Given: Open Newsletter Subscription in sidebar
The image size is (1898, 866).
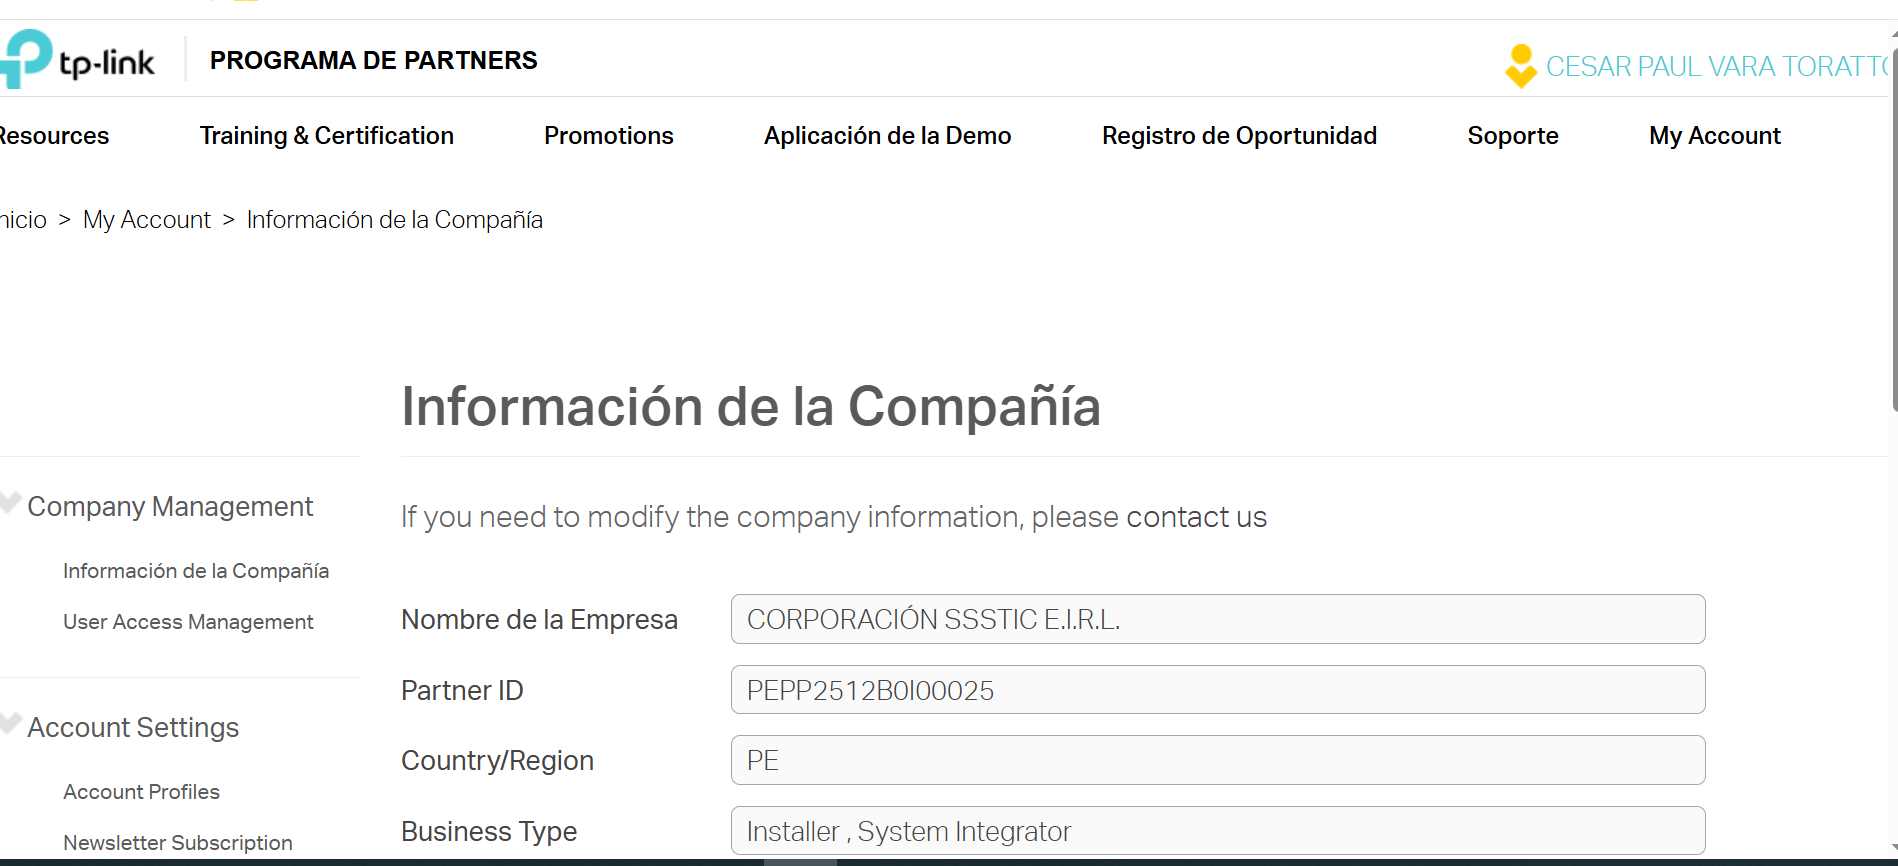Looking at the screenshot, I should [x=178, y=843].
